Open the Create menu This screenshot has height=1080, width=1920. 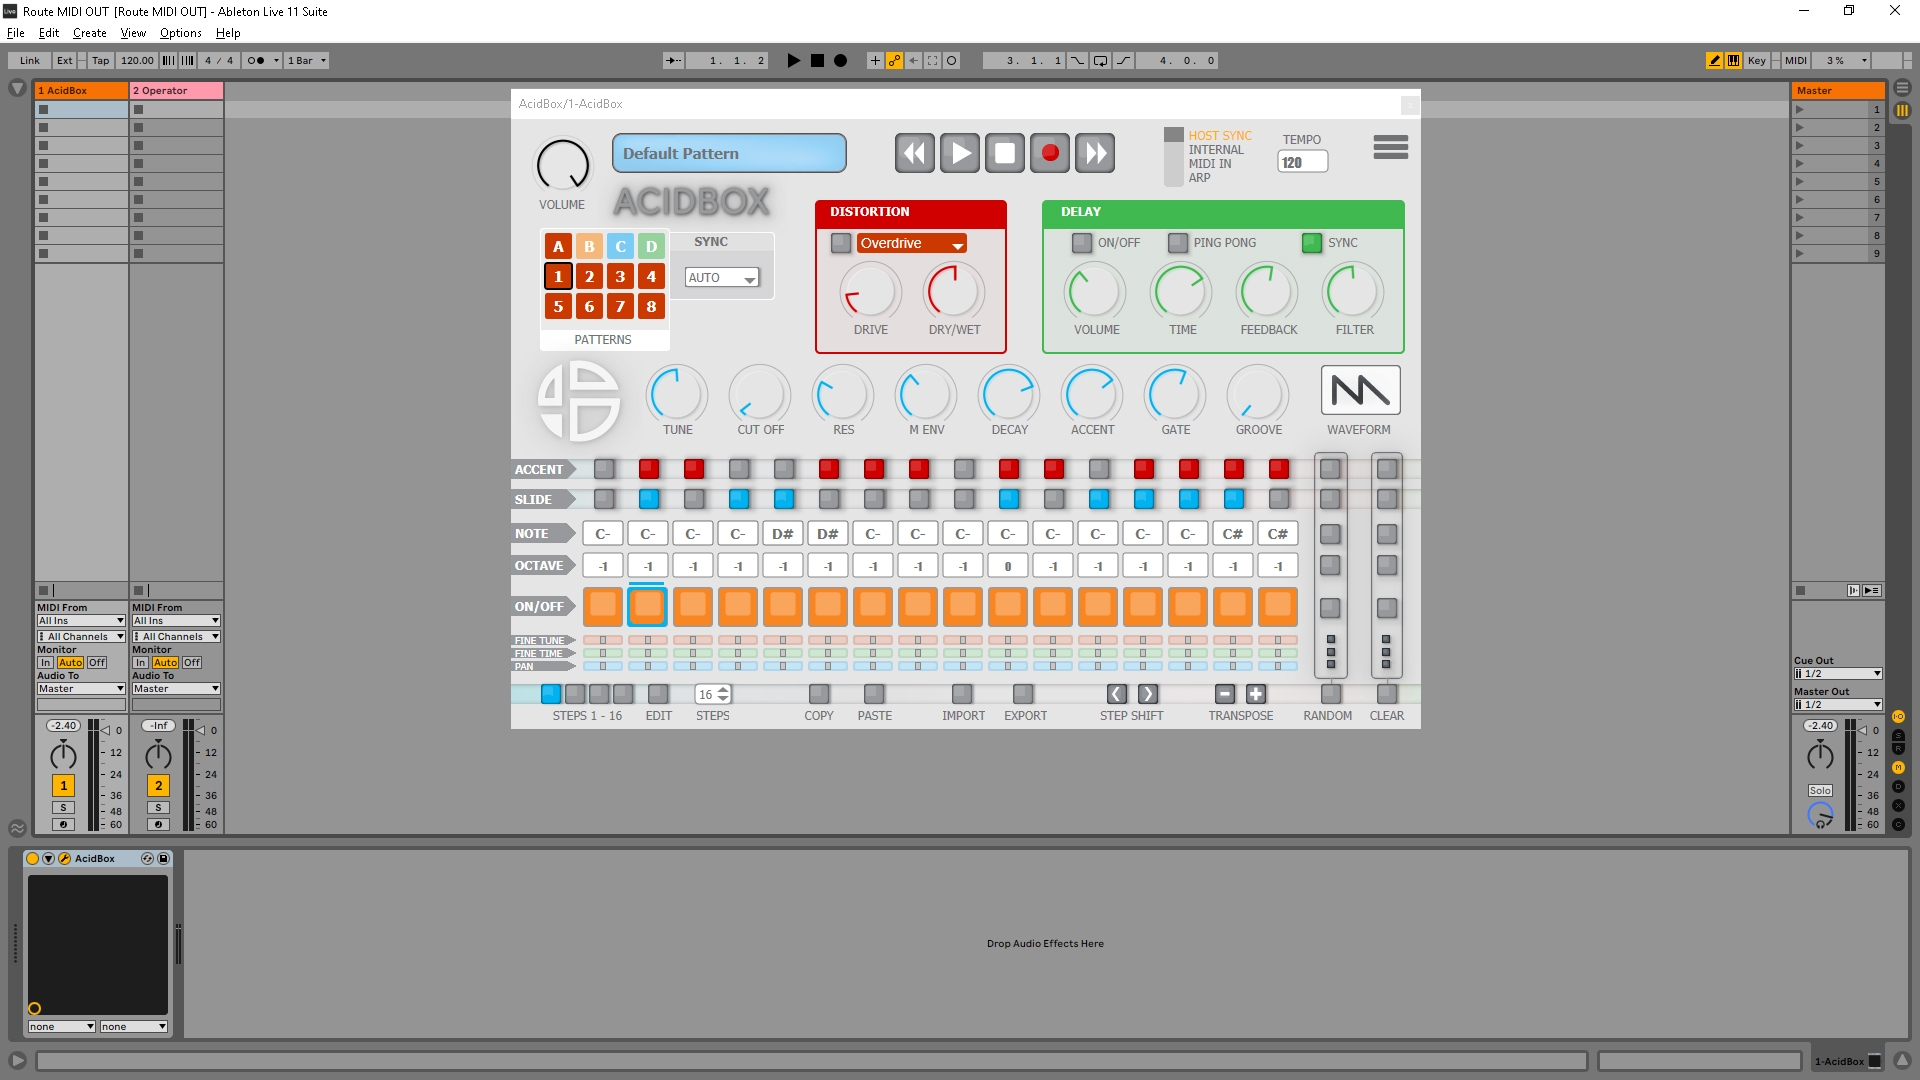pyautogui.click(x=90, y=33)
